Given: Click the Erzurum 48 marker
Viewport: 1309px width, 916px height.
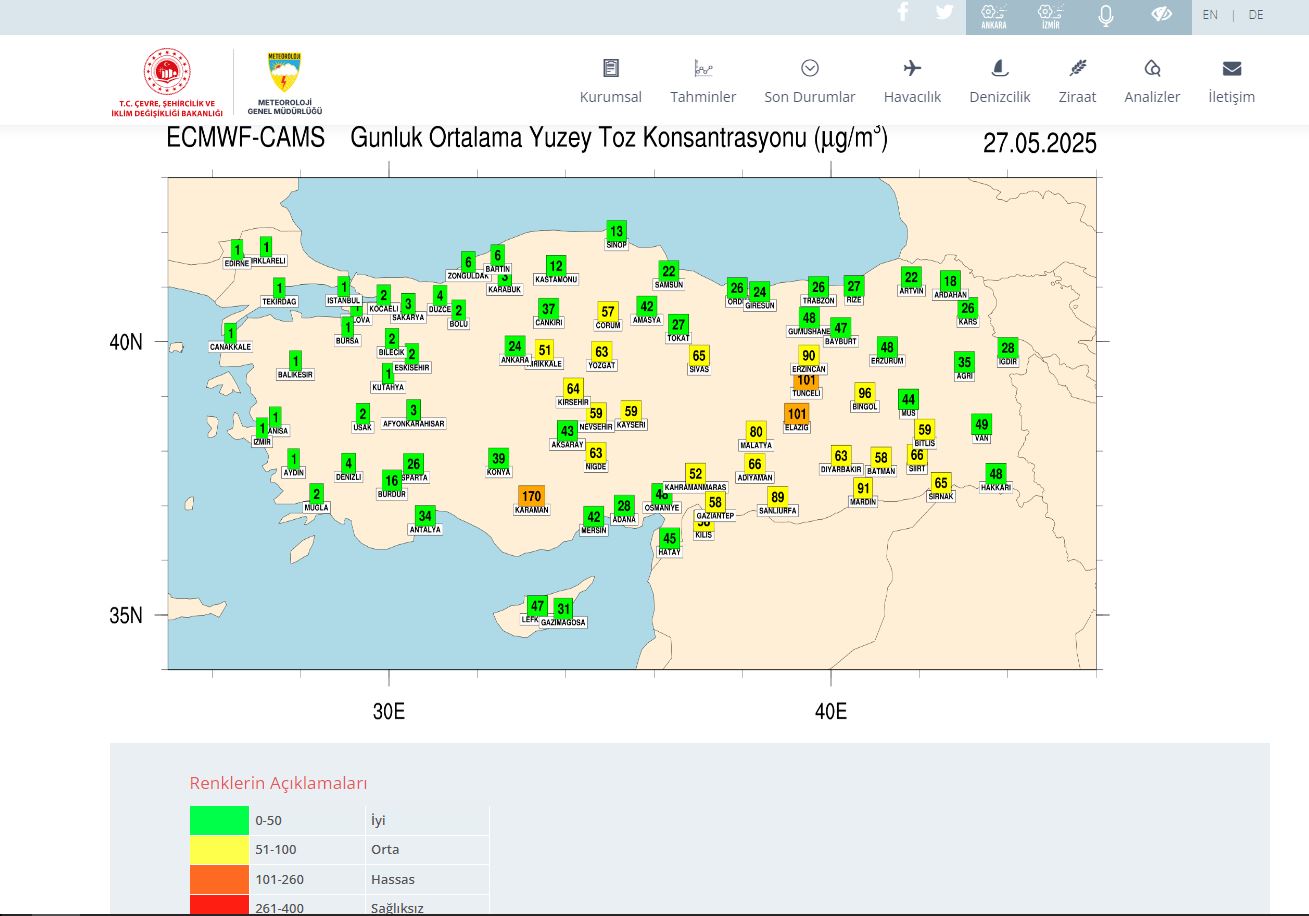Looking at the screenshot, I should tap(887, 347).
